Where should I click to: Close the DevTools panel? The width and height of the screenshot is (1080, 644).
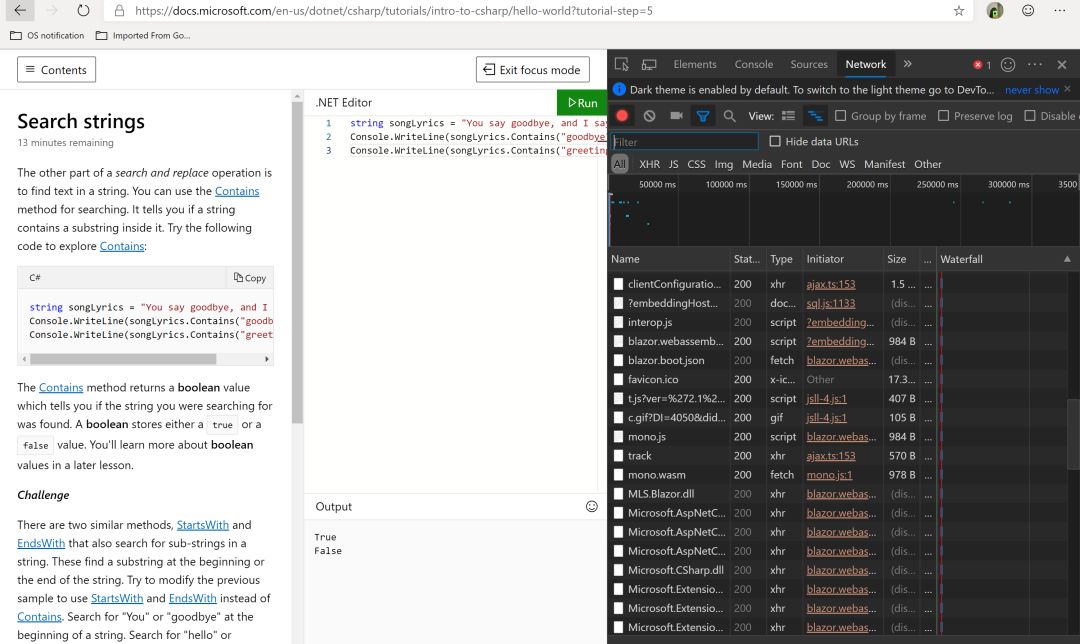click(x=1061, y=64)
